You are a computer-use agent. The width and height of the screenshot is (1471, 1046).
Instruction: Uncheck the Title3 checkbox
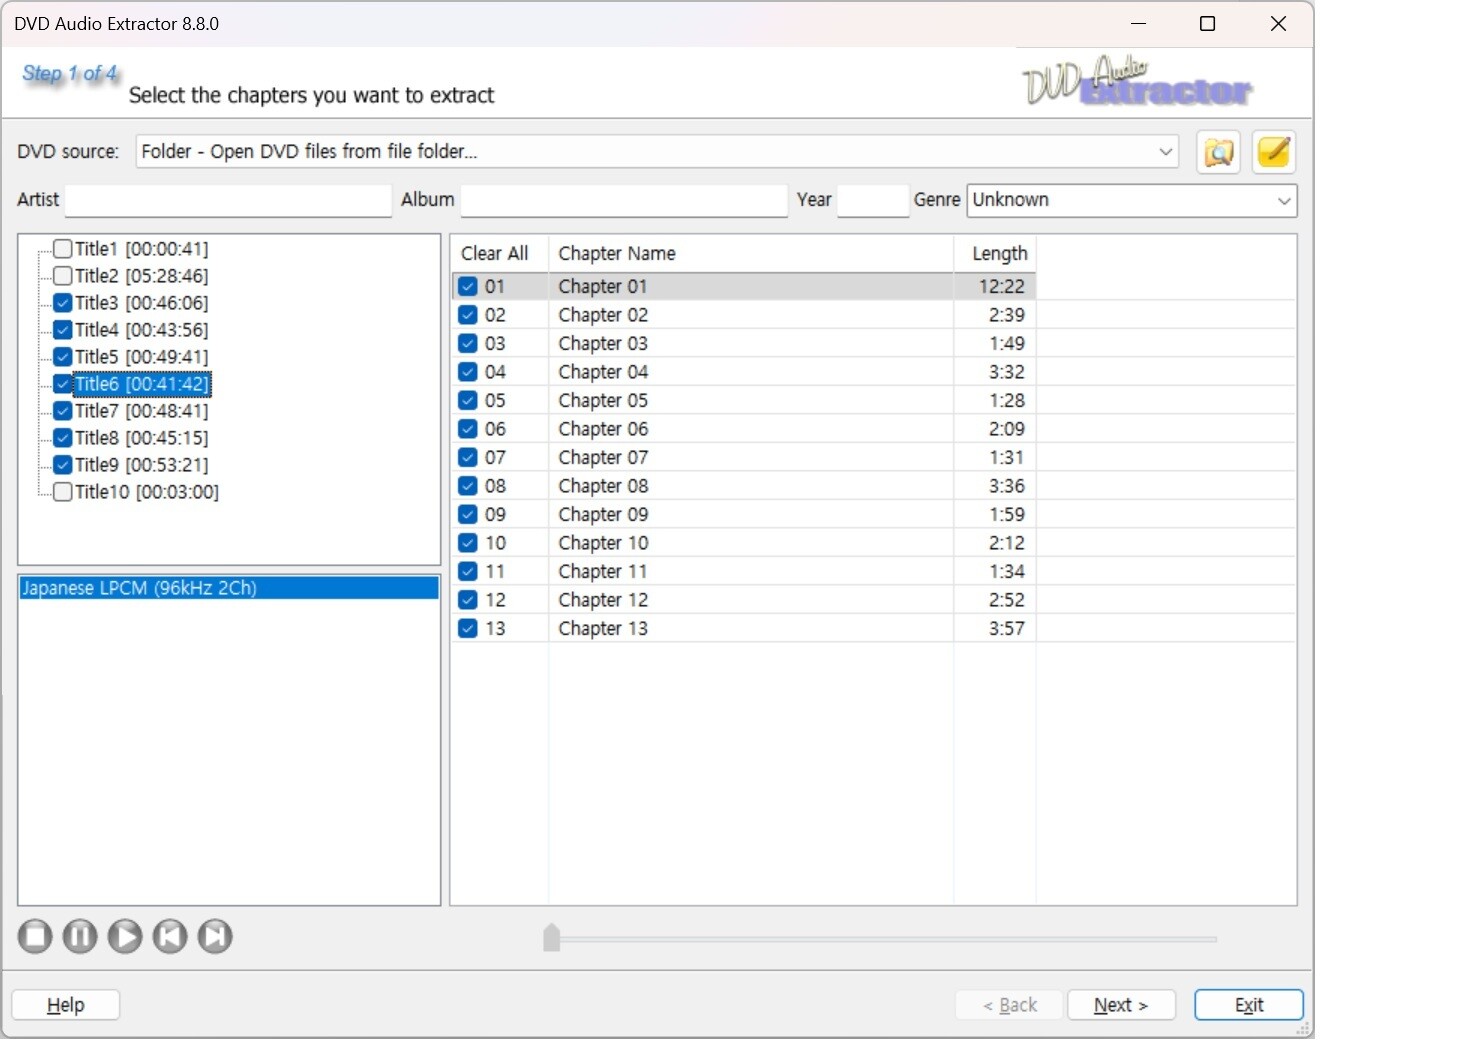pyautogui.click(x=63, y=303)
